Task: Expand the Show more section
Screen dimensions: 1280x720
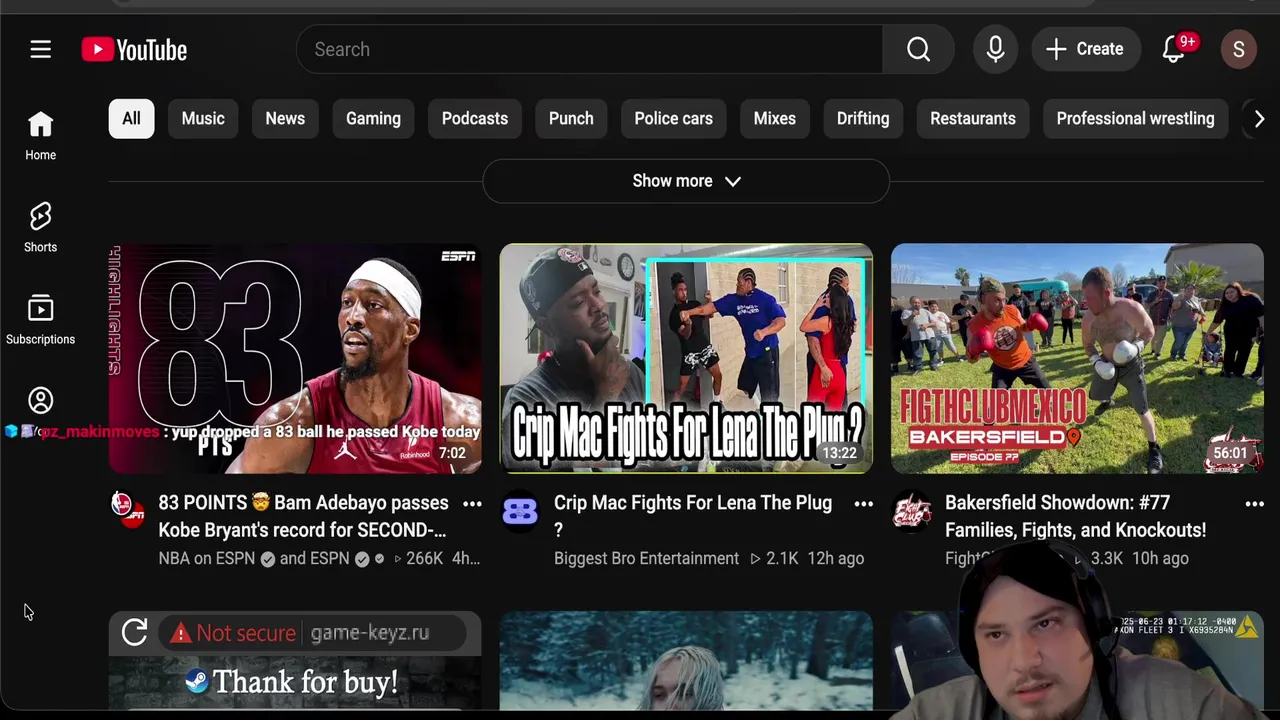Action: pyautogui.click(x=686, y=181)
